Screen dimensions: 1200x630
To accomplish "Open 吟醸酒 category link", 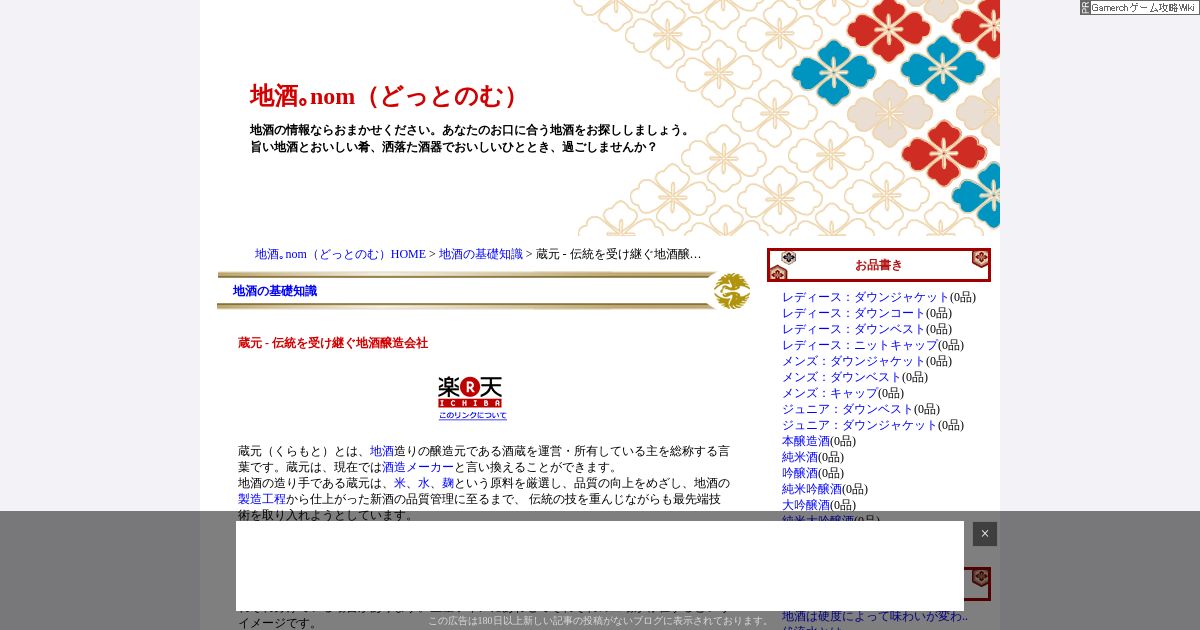I will pos(800,473).
